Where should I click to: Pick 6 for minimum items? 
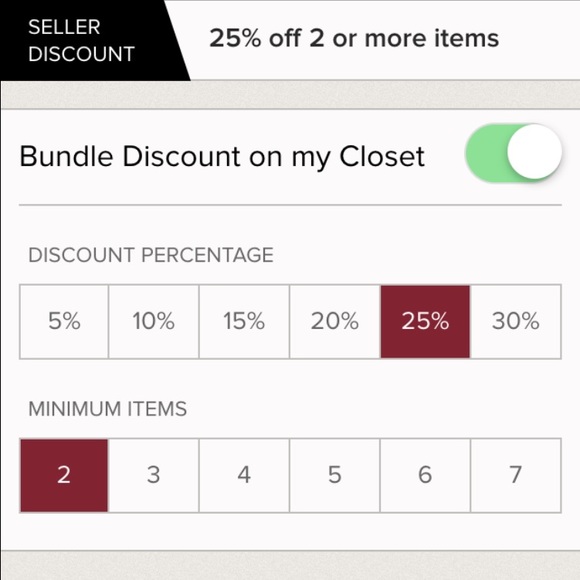pyautogui.click(x=425, y=475)
